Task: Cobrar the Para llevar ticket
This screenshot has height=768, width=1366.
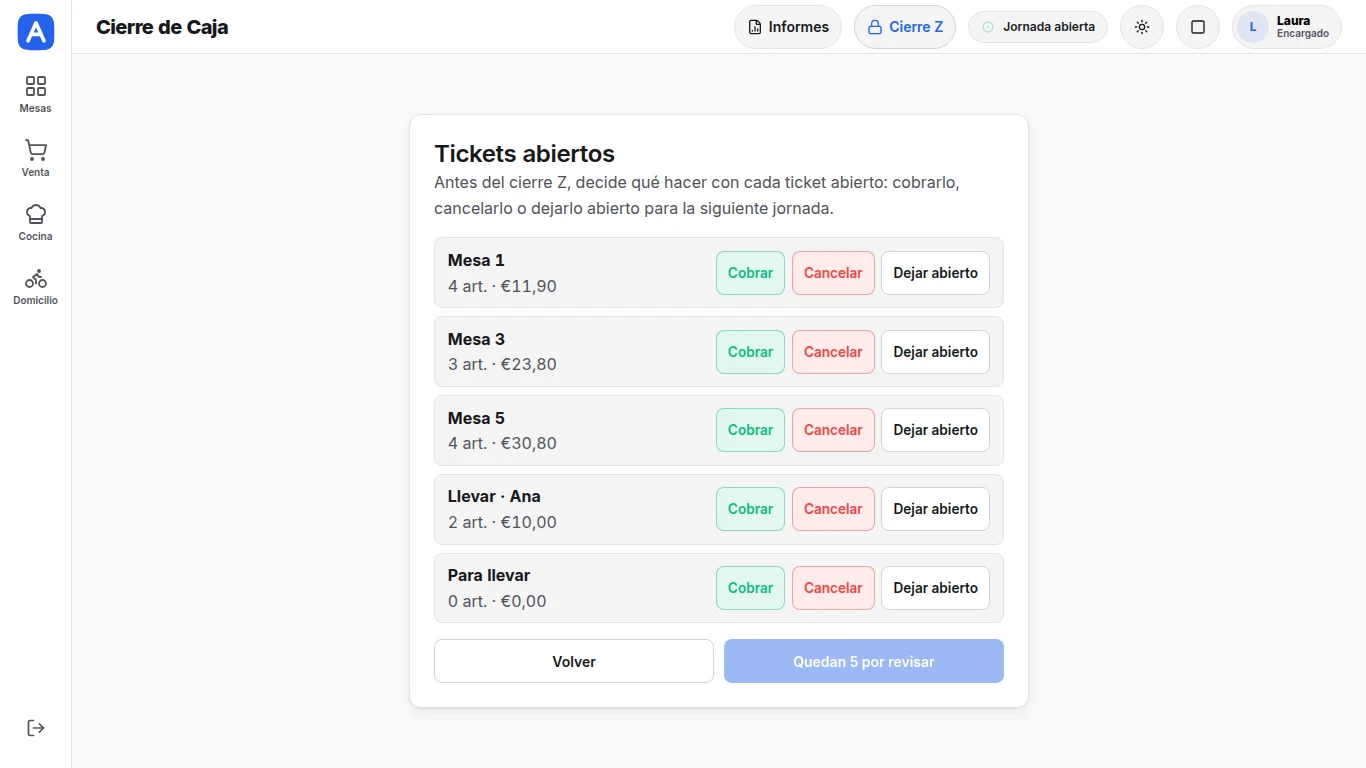Action: pos(750,588)
